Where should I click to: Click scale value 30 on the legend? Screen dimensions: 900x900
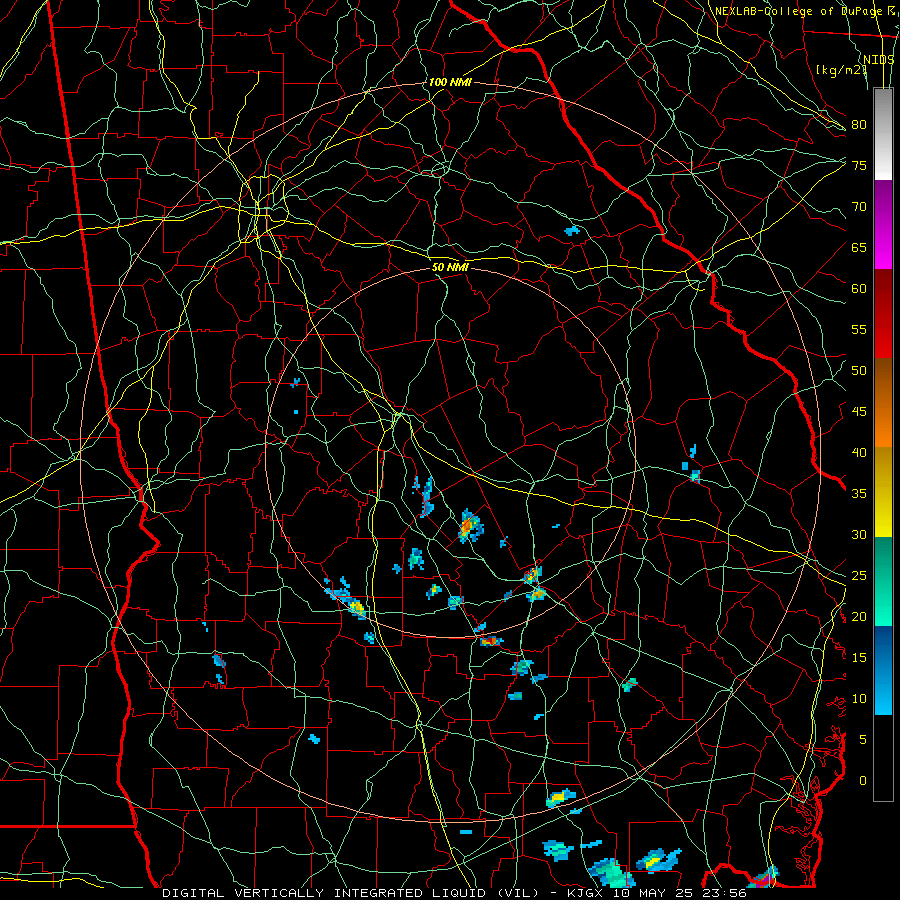click(x=859, y=534)
